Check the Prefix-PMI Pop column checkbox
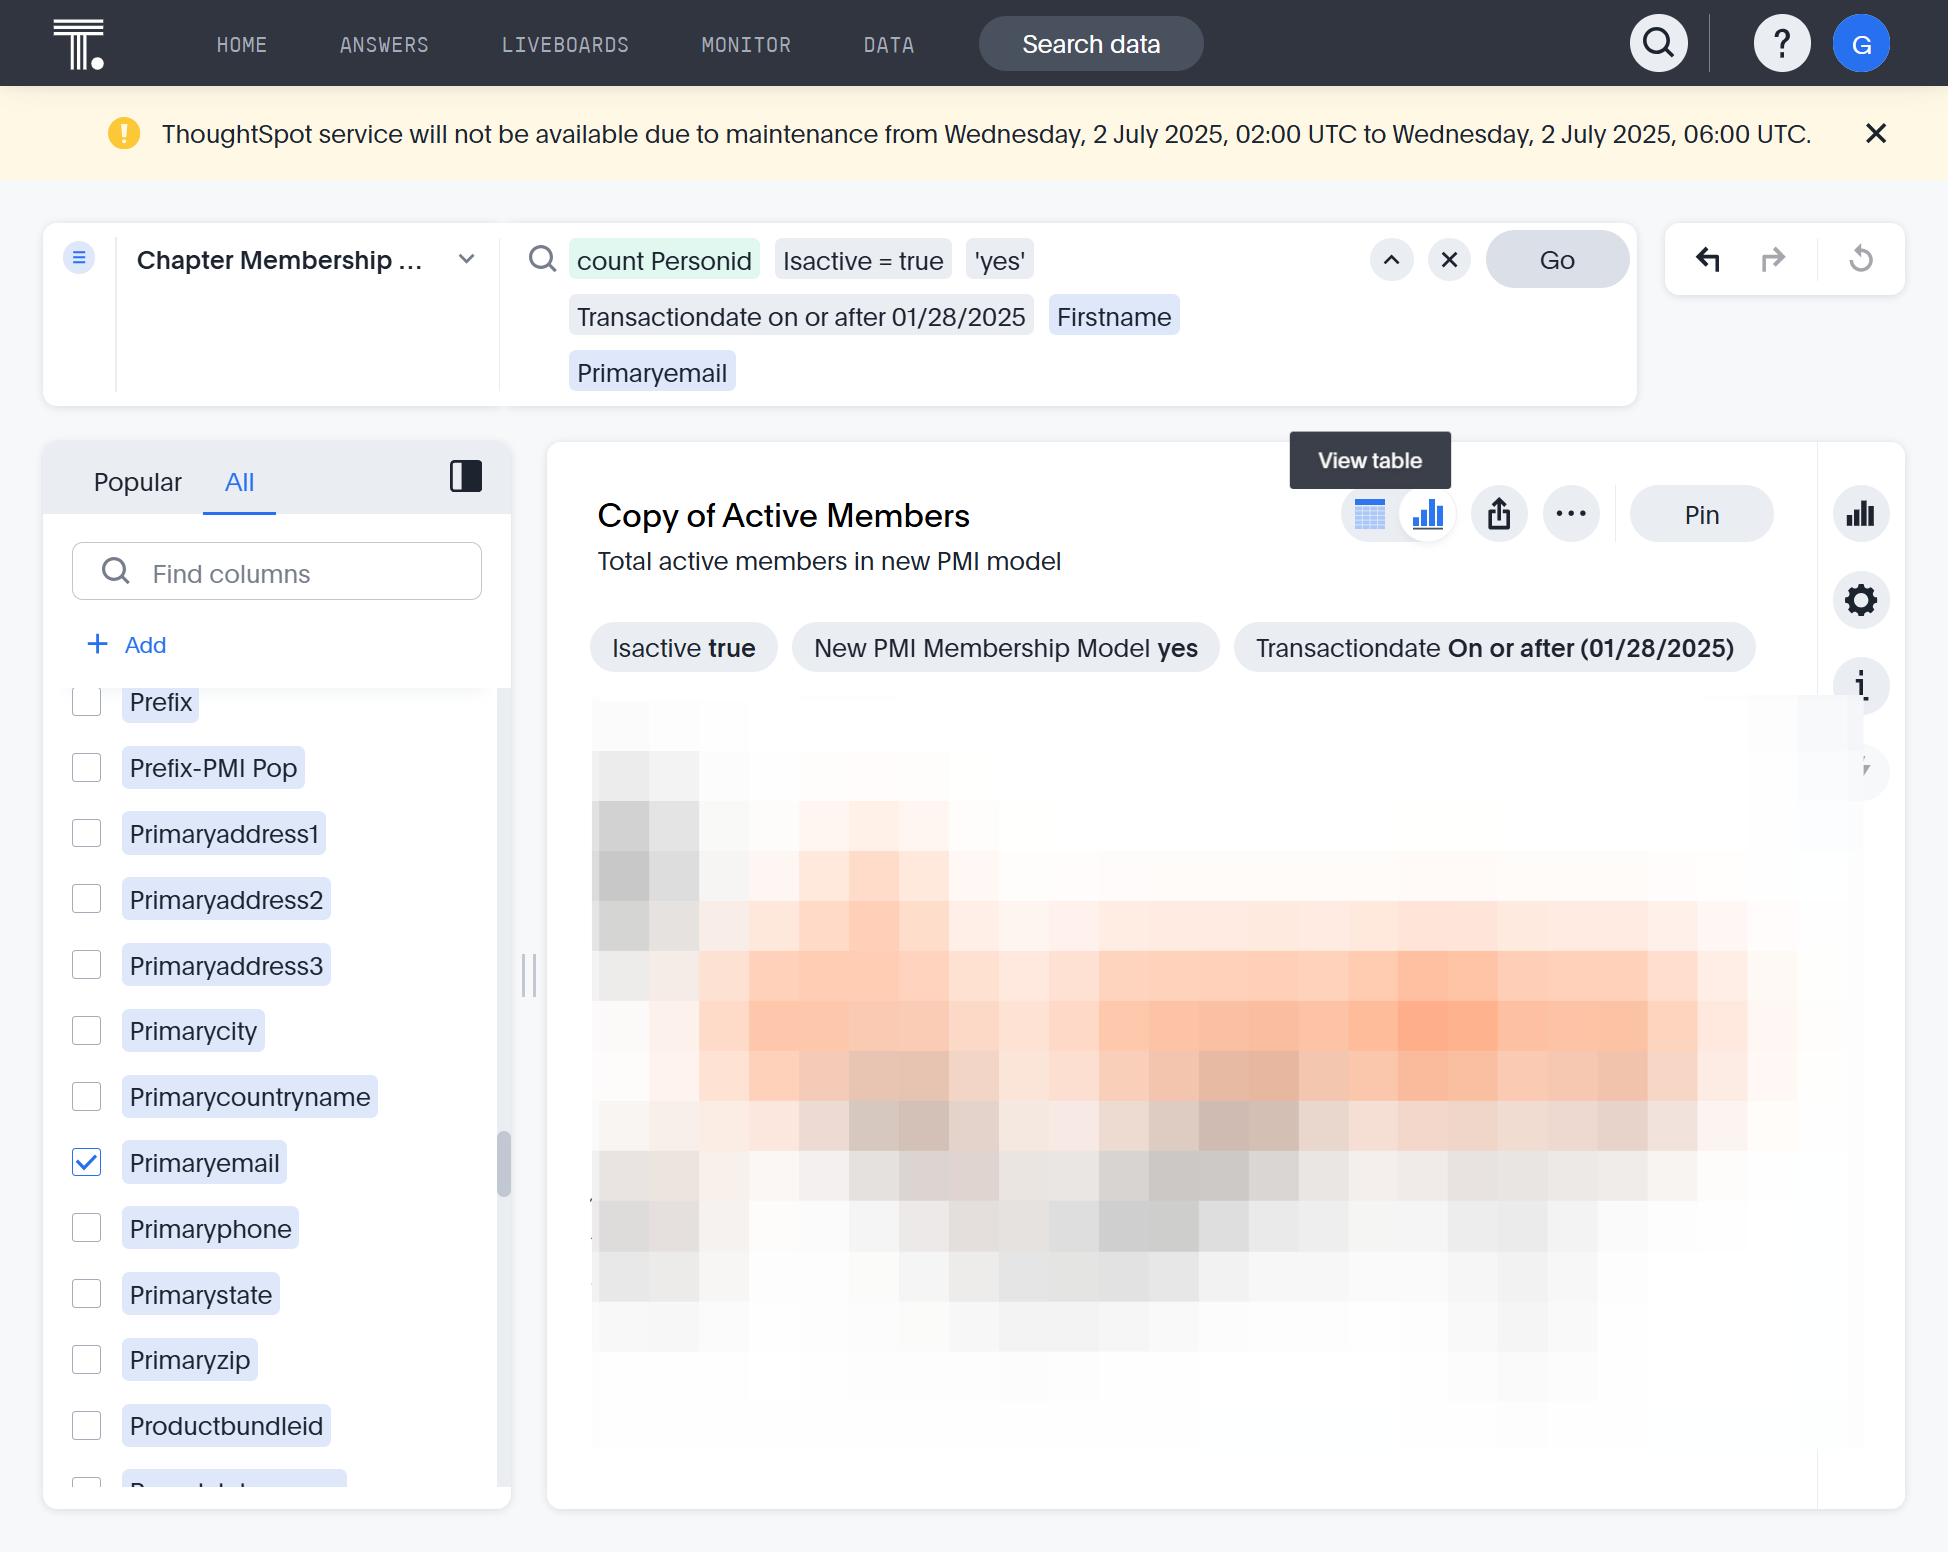Viewport: 1948px width, 1552px height. coord(87,768)
